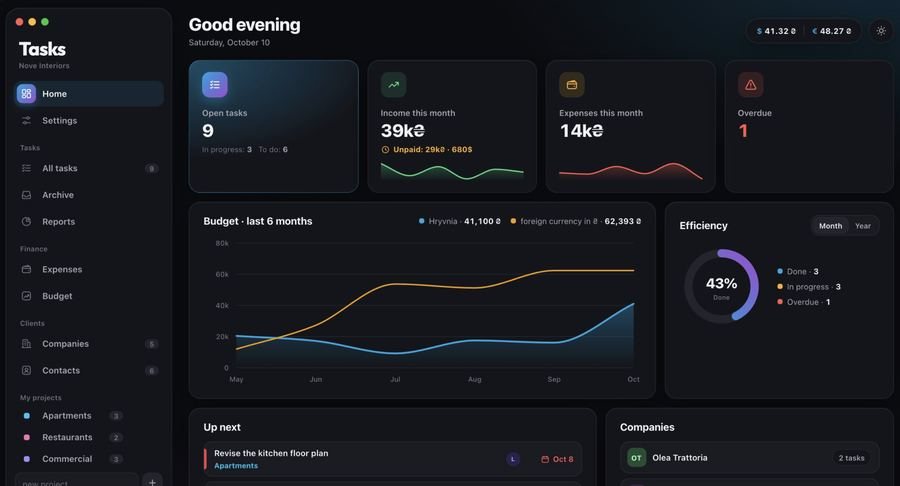This screenshot has height=486, width=900.
Task: Click the All tasks list icon
Action: click(26, 168)
